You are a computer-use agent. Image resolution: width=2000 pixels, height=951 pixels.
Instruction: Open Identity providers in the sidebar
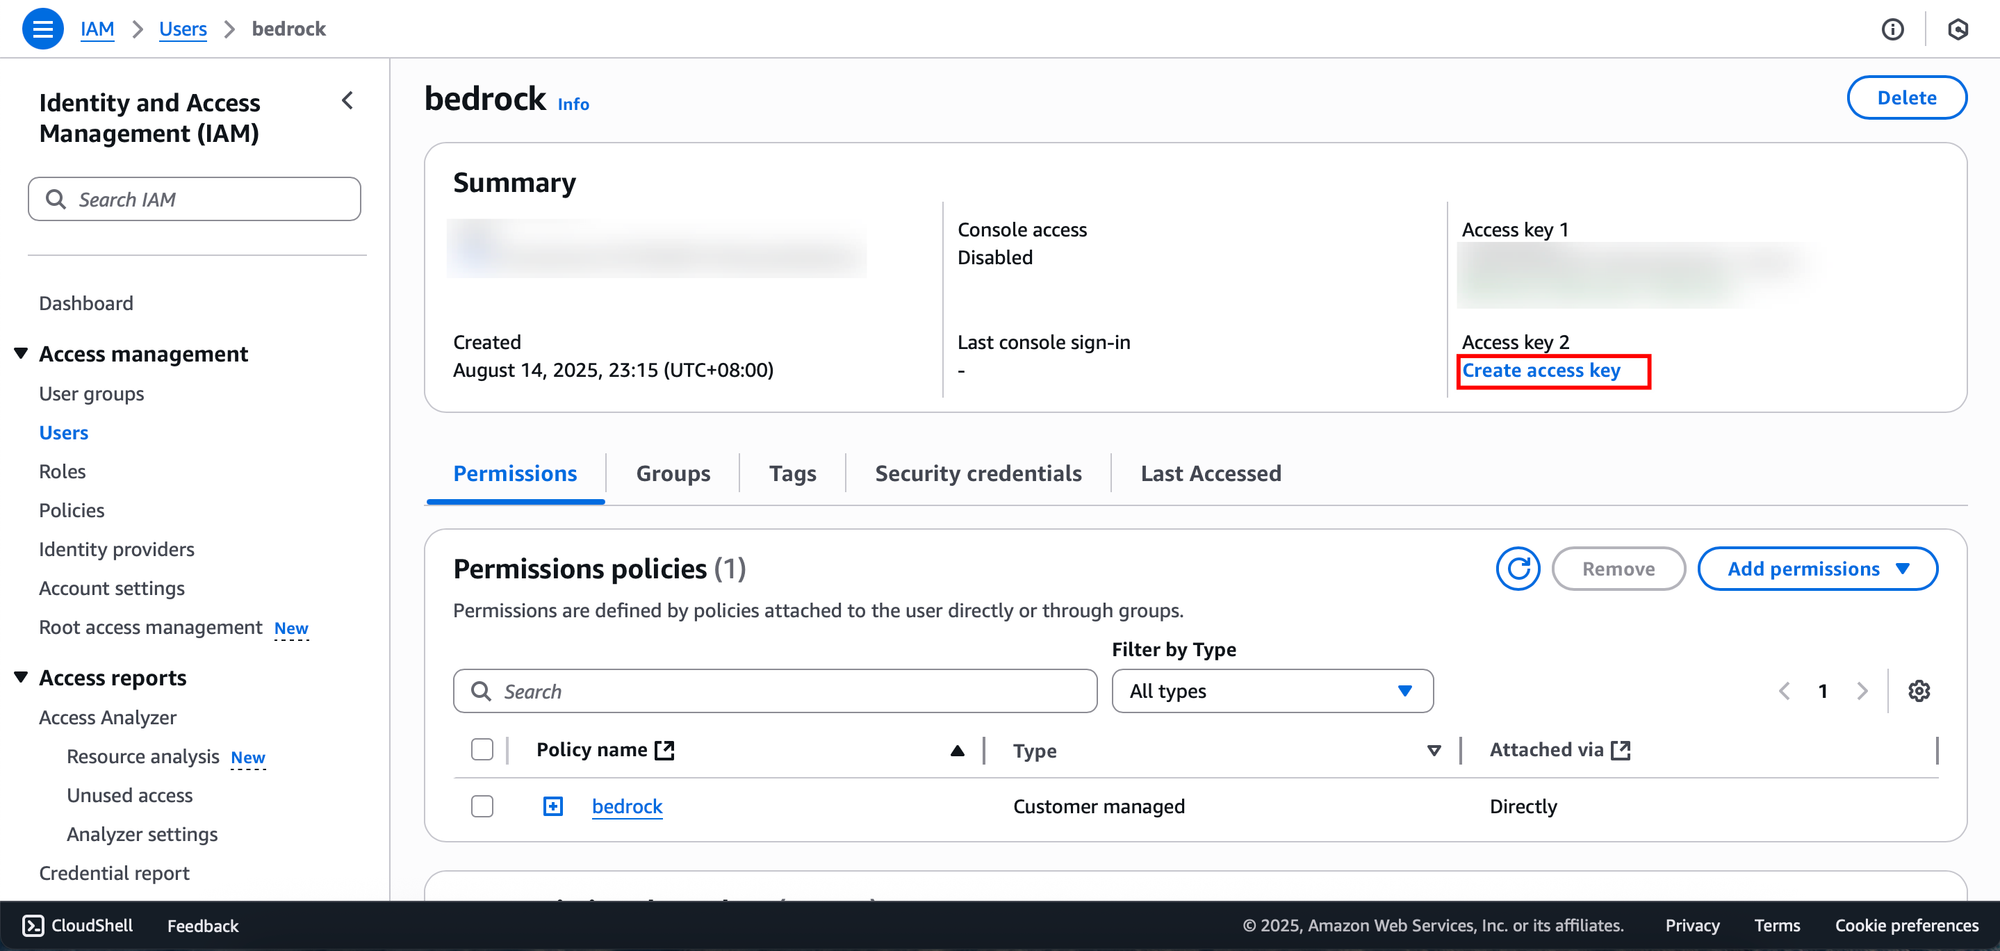(x=116, y=549)
